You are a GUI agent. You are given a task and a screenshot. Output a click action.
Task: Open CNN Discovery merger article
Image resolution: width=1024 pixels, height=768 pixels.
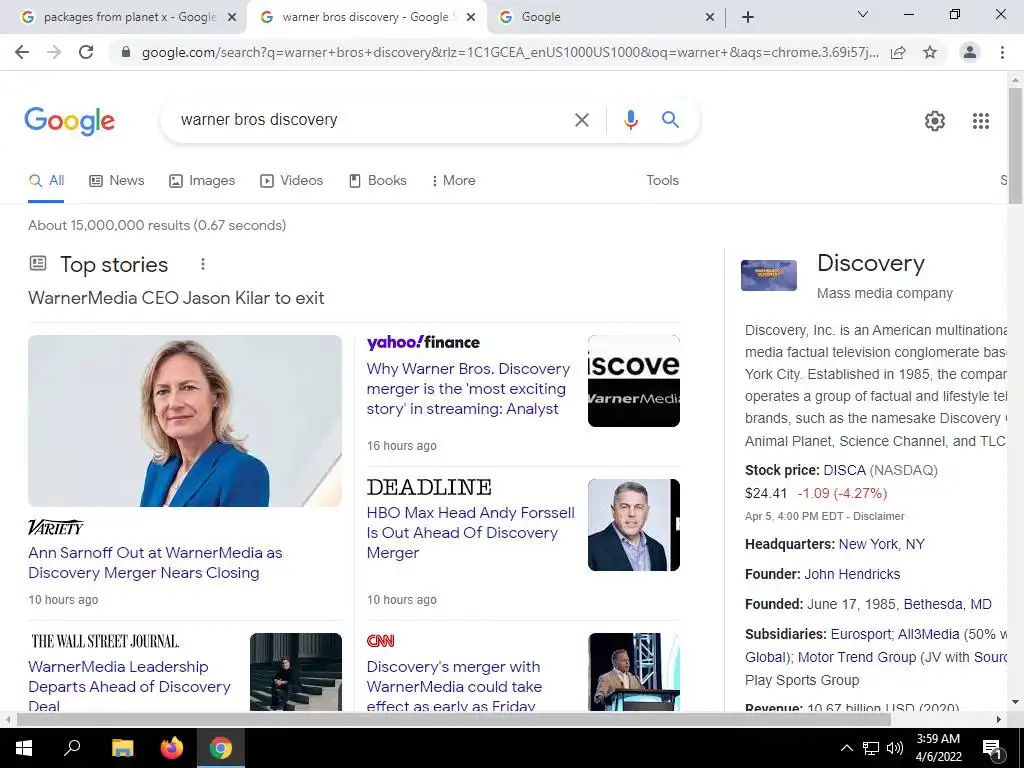[454, 686]
